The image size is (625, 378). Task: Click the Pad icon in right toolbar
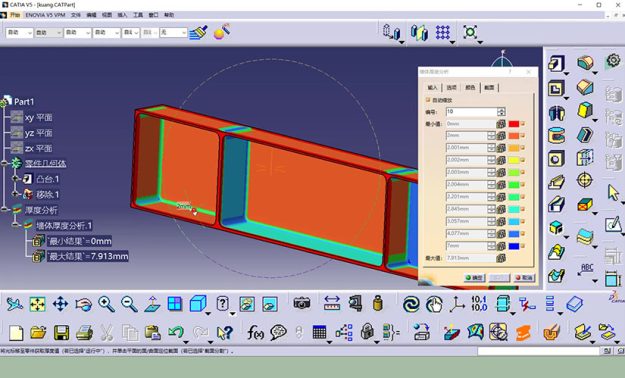[556, 63]
